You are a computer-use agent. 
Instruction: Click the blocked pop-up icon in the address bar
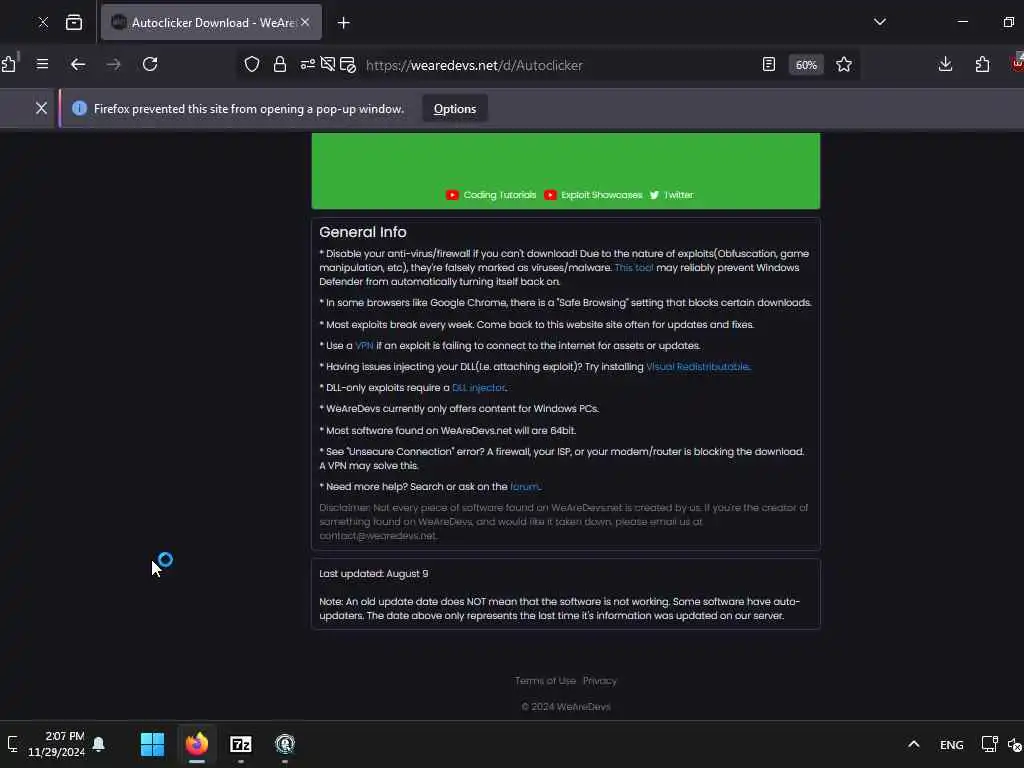[x=348, y=65]
